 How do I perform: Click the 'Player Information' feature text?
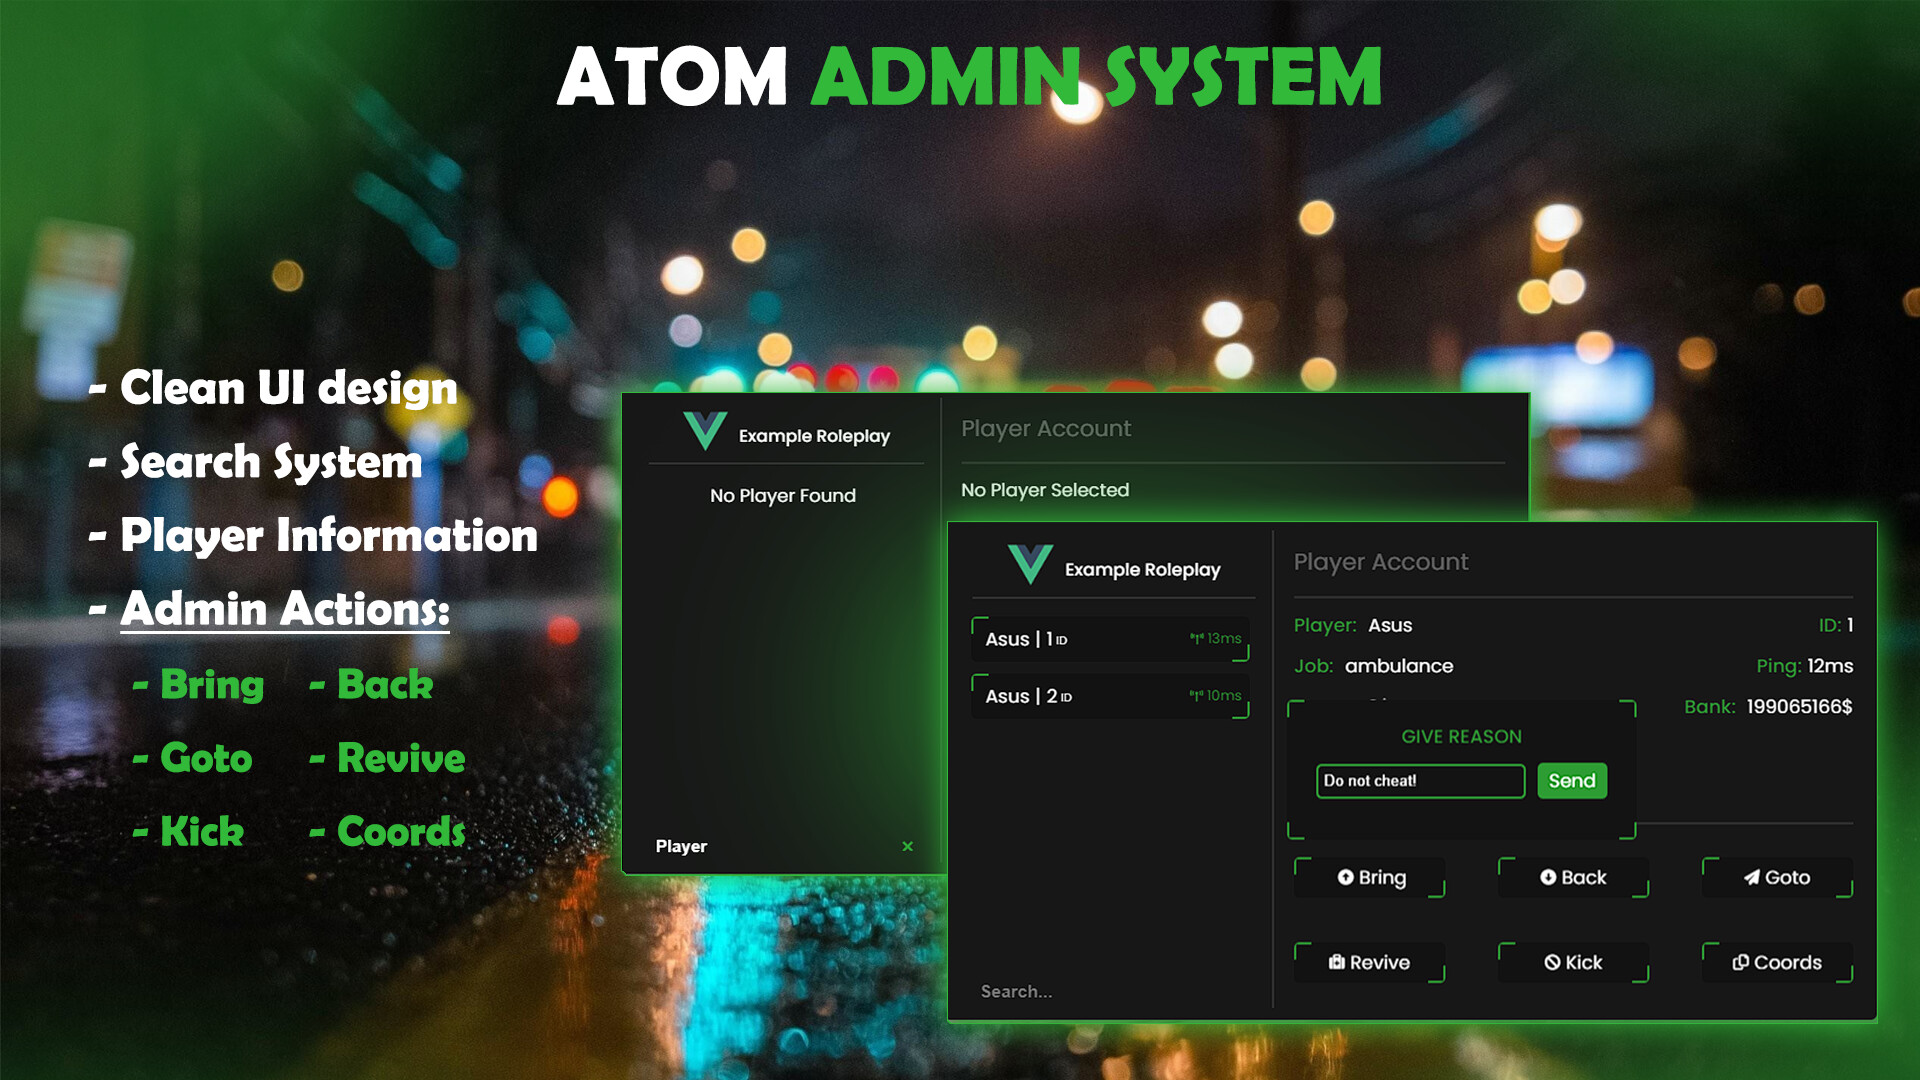[x=329, y=536]
